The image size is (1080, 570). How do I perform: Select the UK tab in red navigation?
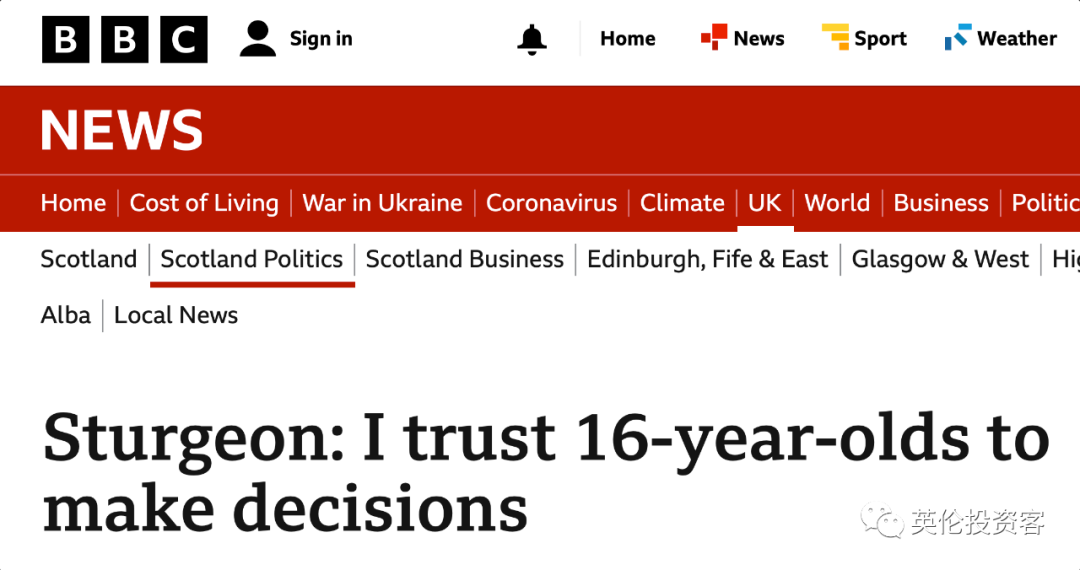pyautogui.click(x=765, y=203)
